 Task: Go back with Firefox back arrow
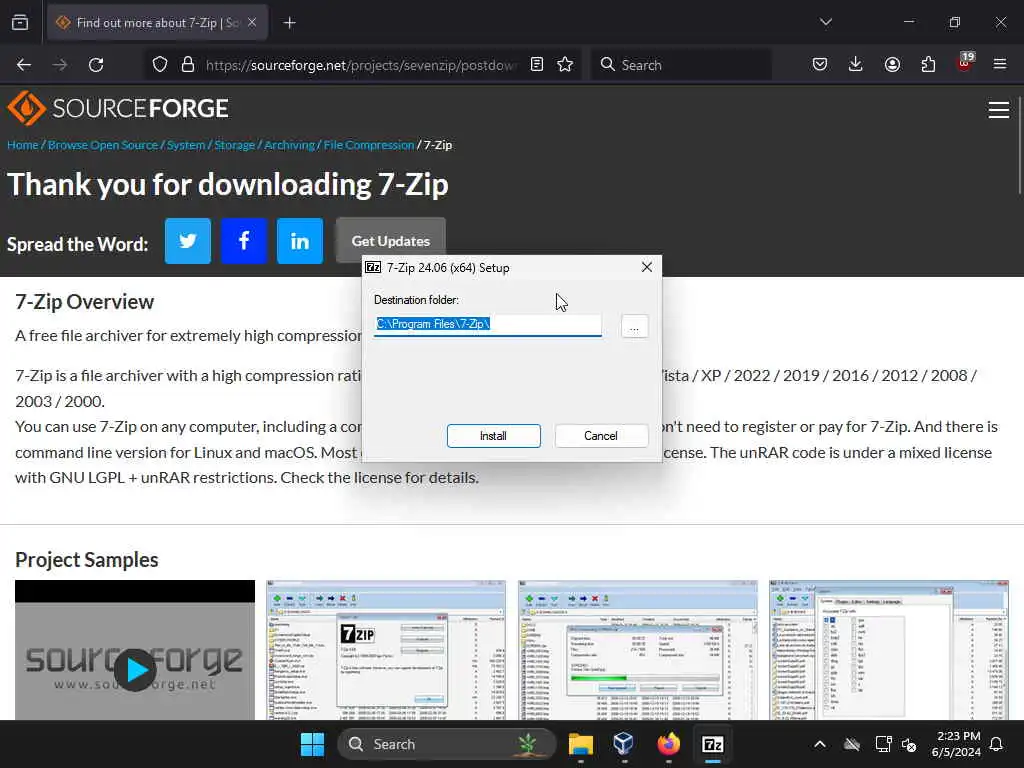[x=24, y=65]
